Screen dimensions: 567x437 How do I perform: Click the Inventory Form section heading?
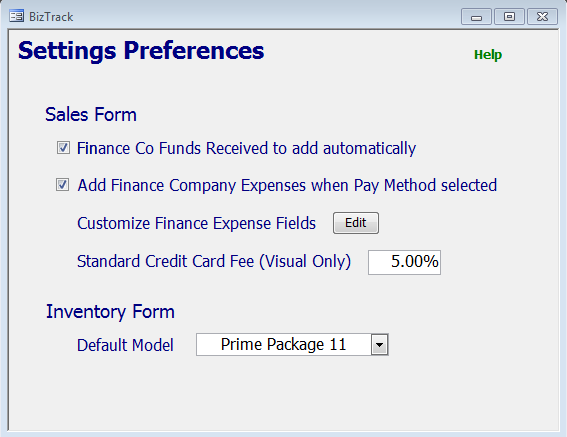coord(110,312)
